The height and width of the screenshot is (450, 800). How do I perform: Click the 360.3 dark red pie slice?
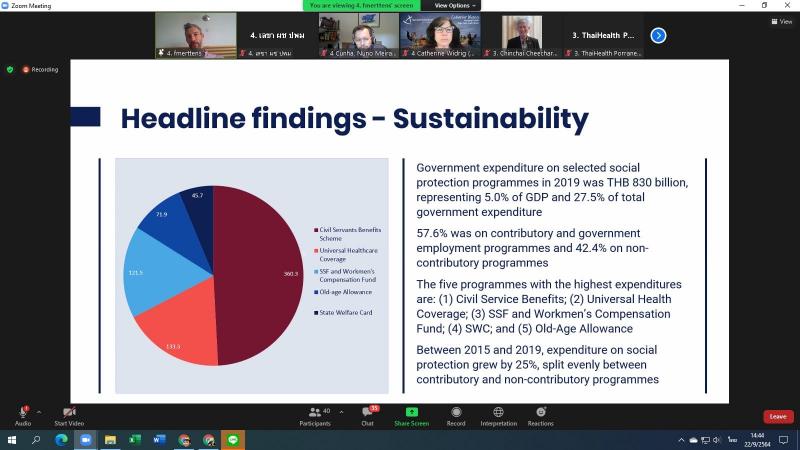(260, 276)
